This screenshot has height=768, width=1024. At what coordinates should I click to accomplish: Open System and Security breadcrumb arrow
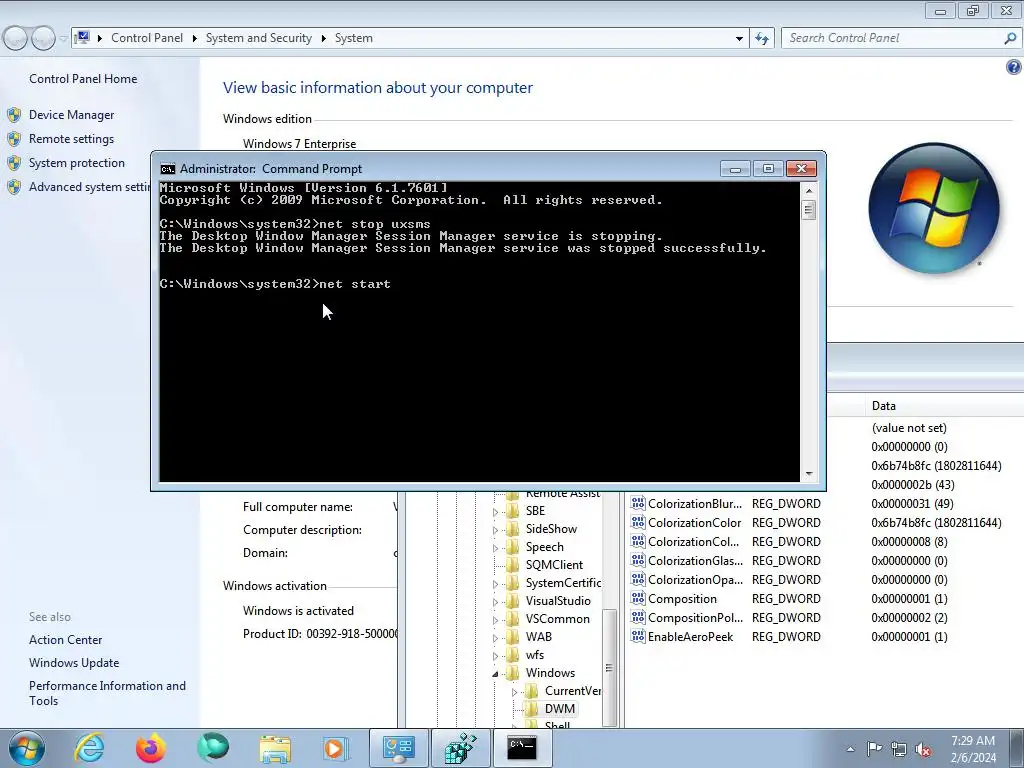click(x=323, y=38)
